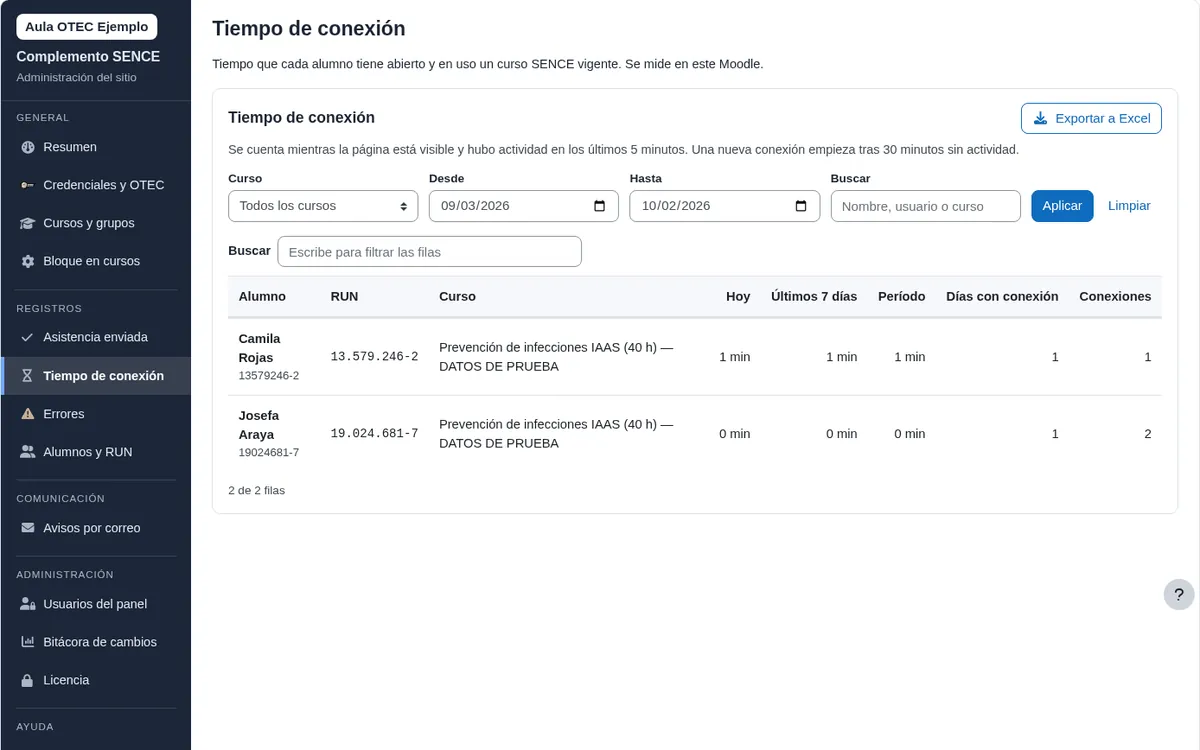Screen dimensions: 1200x750
Task: Sort by the Conexiones column header
Action: (1115, 297)
